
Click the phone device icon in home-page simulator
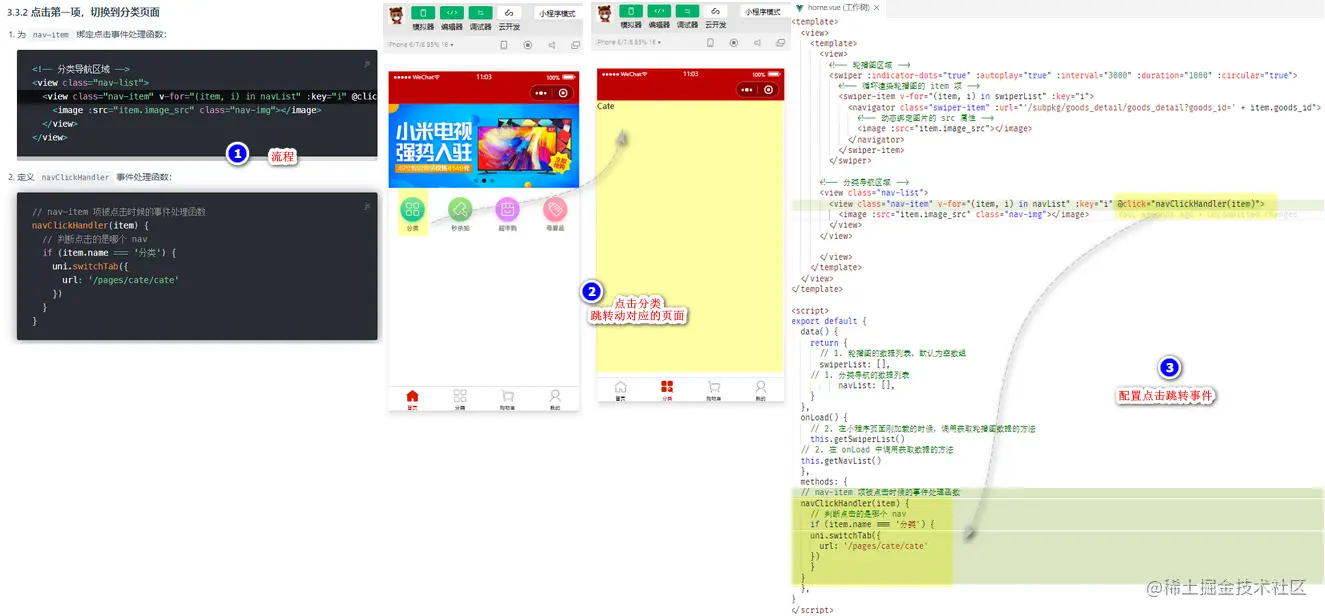point(504,45)
